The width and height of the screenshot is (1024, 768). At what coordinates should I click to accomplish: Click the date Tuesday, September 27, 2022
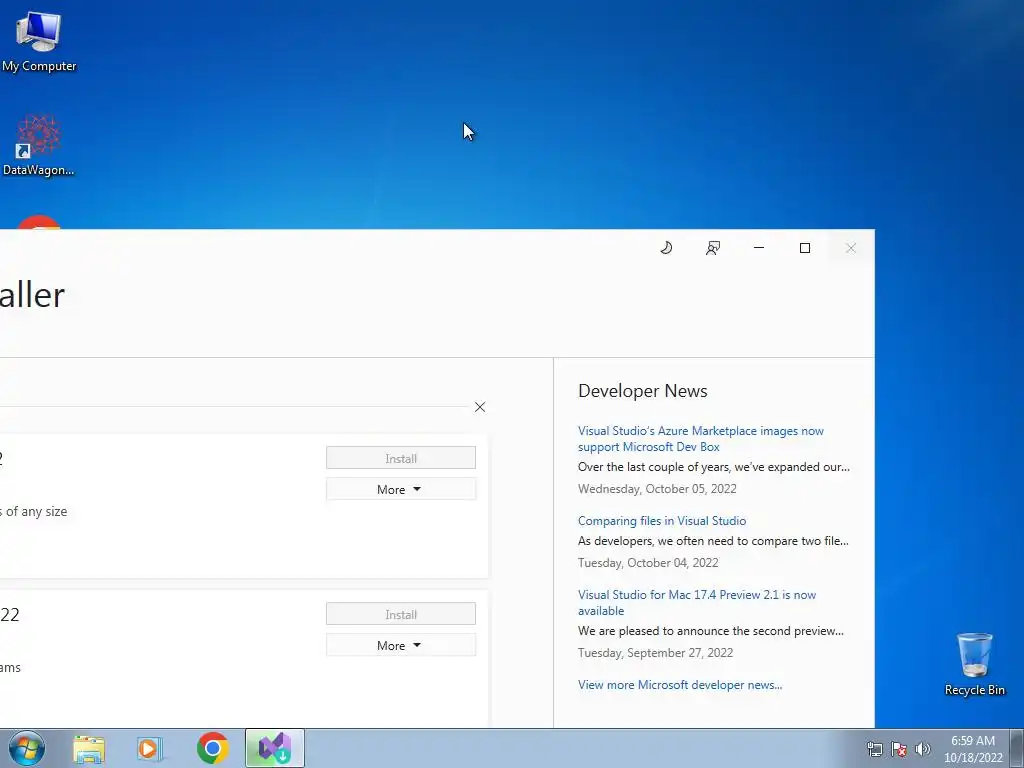655,652
